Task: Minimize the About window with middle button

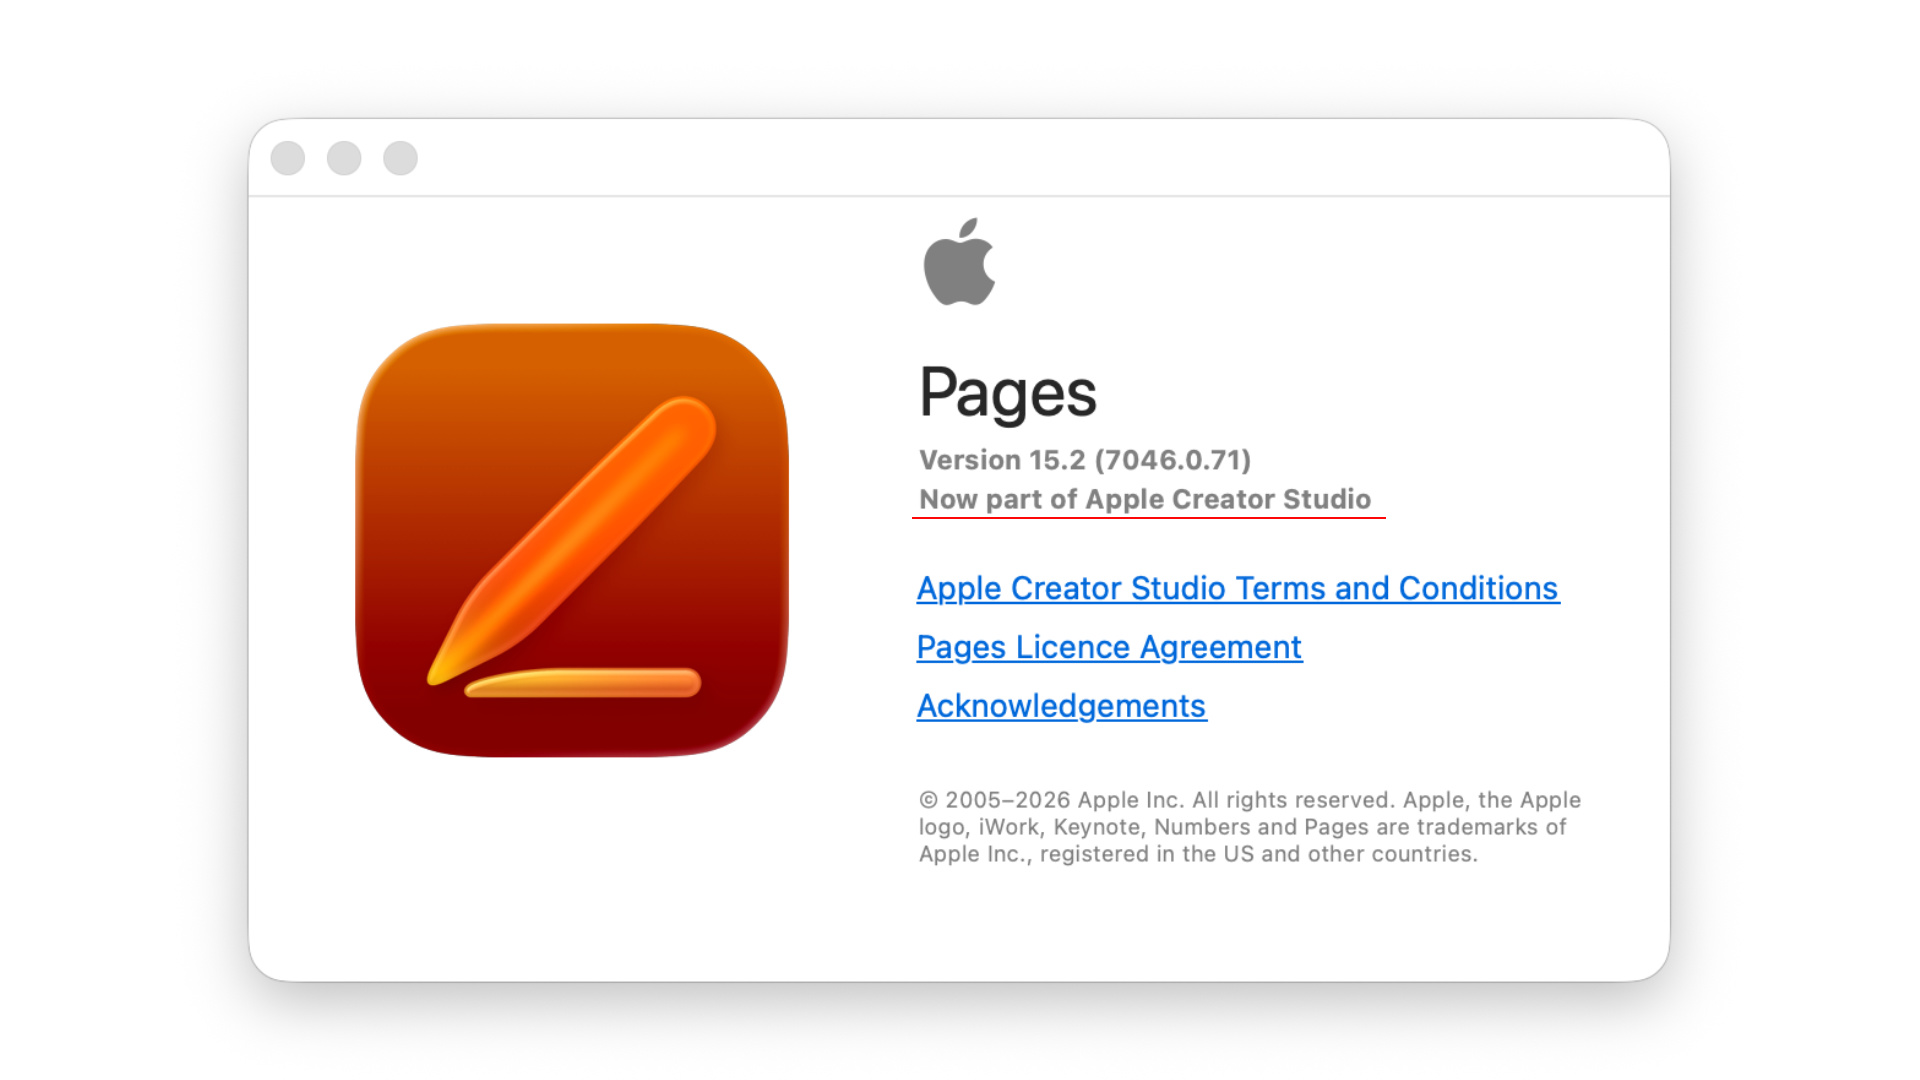Action: (x=344, y=158)
